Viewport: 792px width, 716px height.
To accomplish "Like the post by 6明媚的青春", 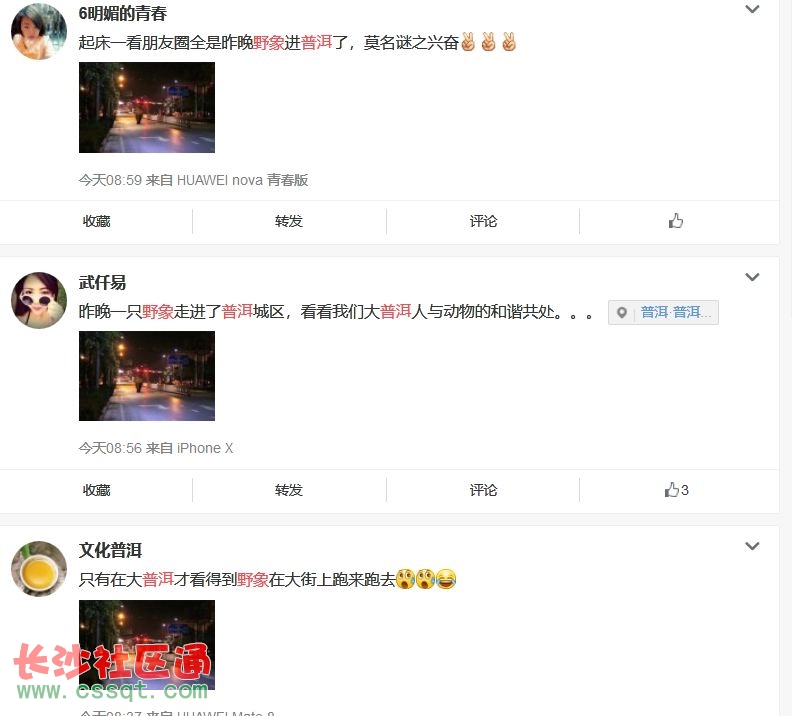I will click(675, 221).
